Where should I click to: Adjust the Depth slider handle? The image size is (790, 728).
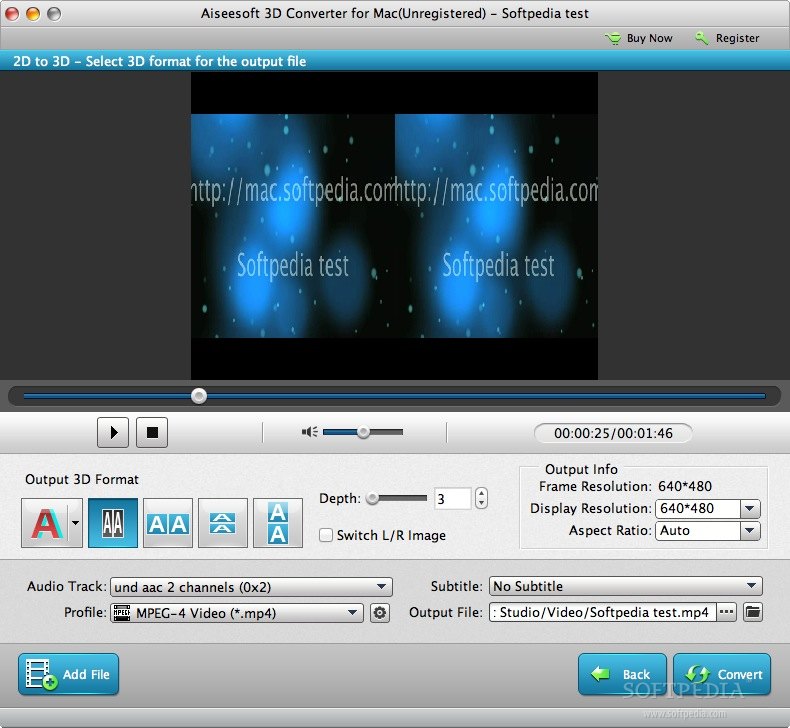click(372, 498)
